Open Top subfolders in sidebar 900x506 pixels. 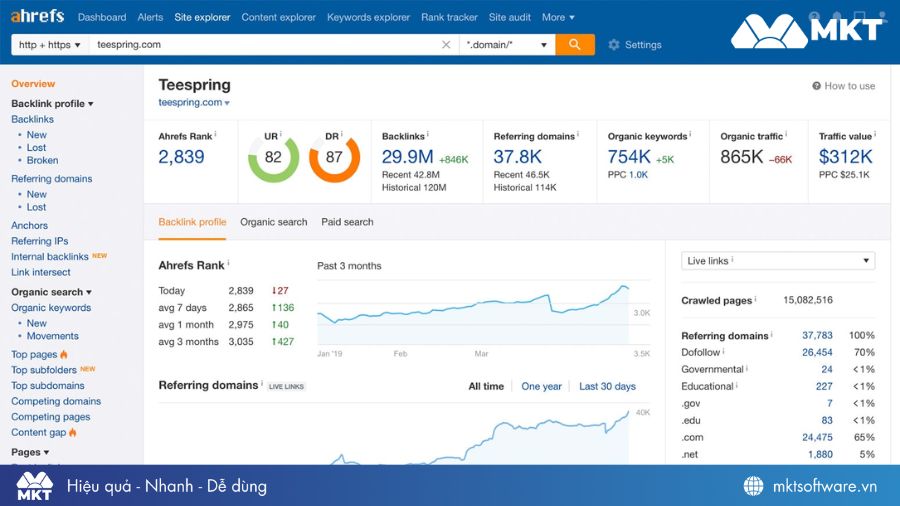tap(44, 369)
